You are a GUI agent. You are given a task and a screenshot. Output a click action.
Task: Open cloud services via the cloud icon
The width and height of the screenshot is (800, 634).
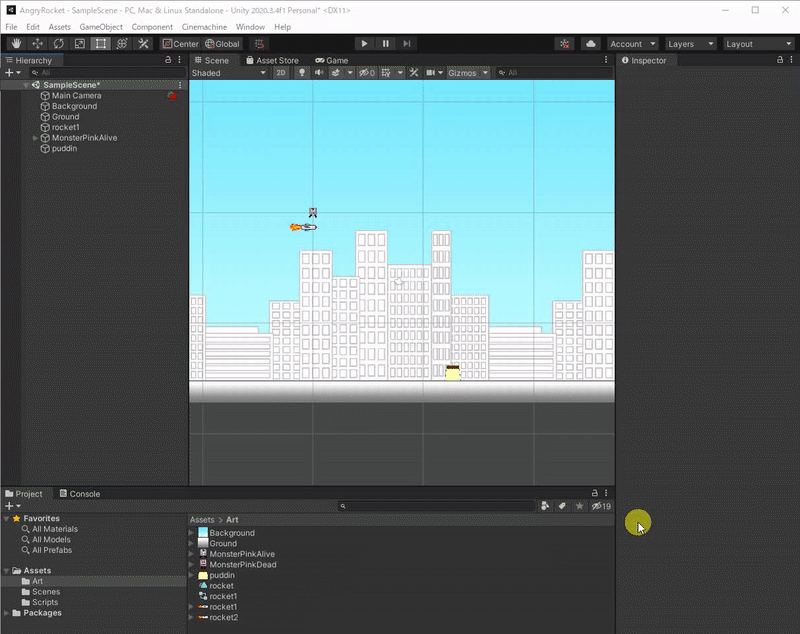click(591, 44)
